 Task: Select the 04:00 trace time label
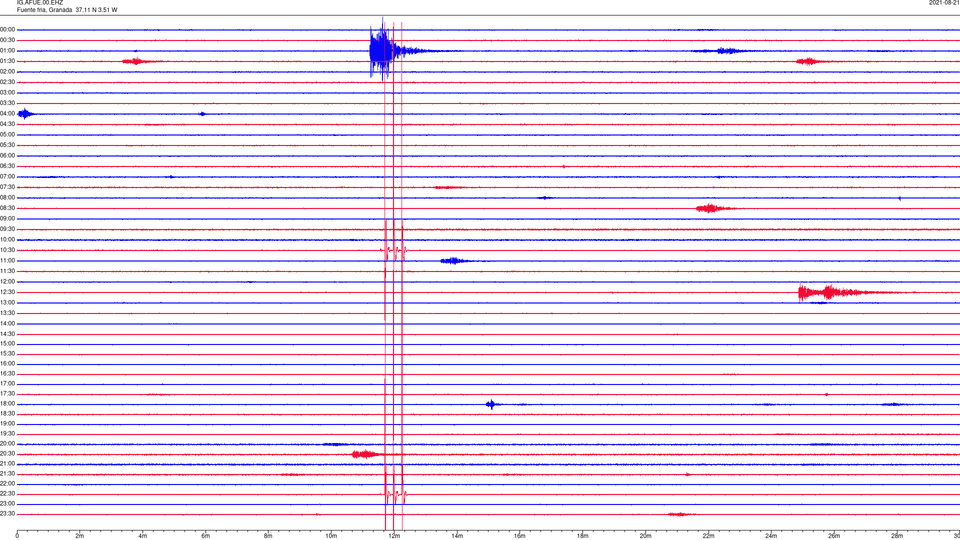coord(8,114)
